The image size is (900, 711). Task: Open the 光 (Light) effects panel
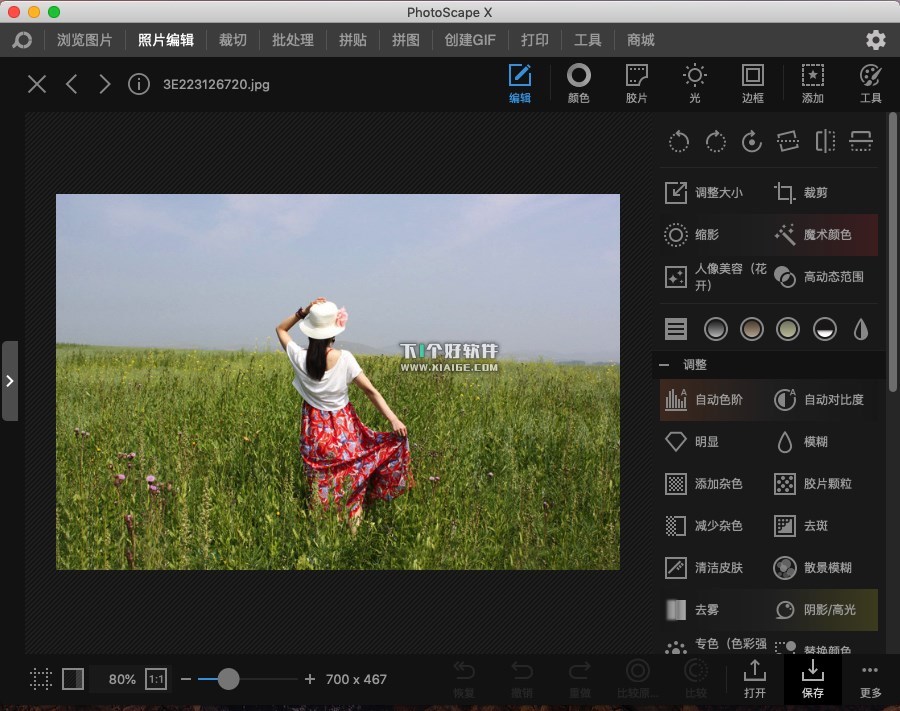pos(694,82)
